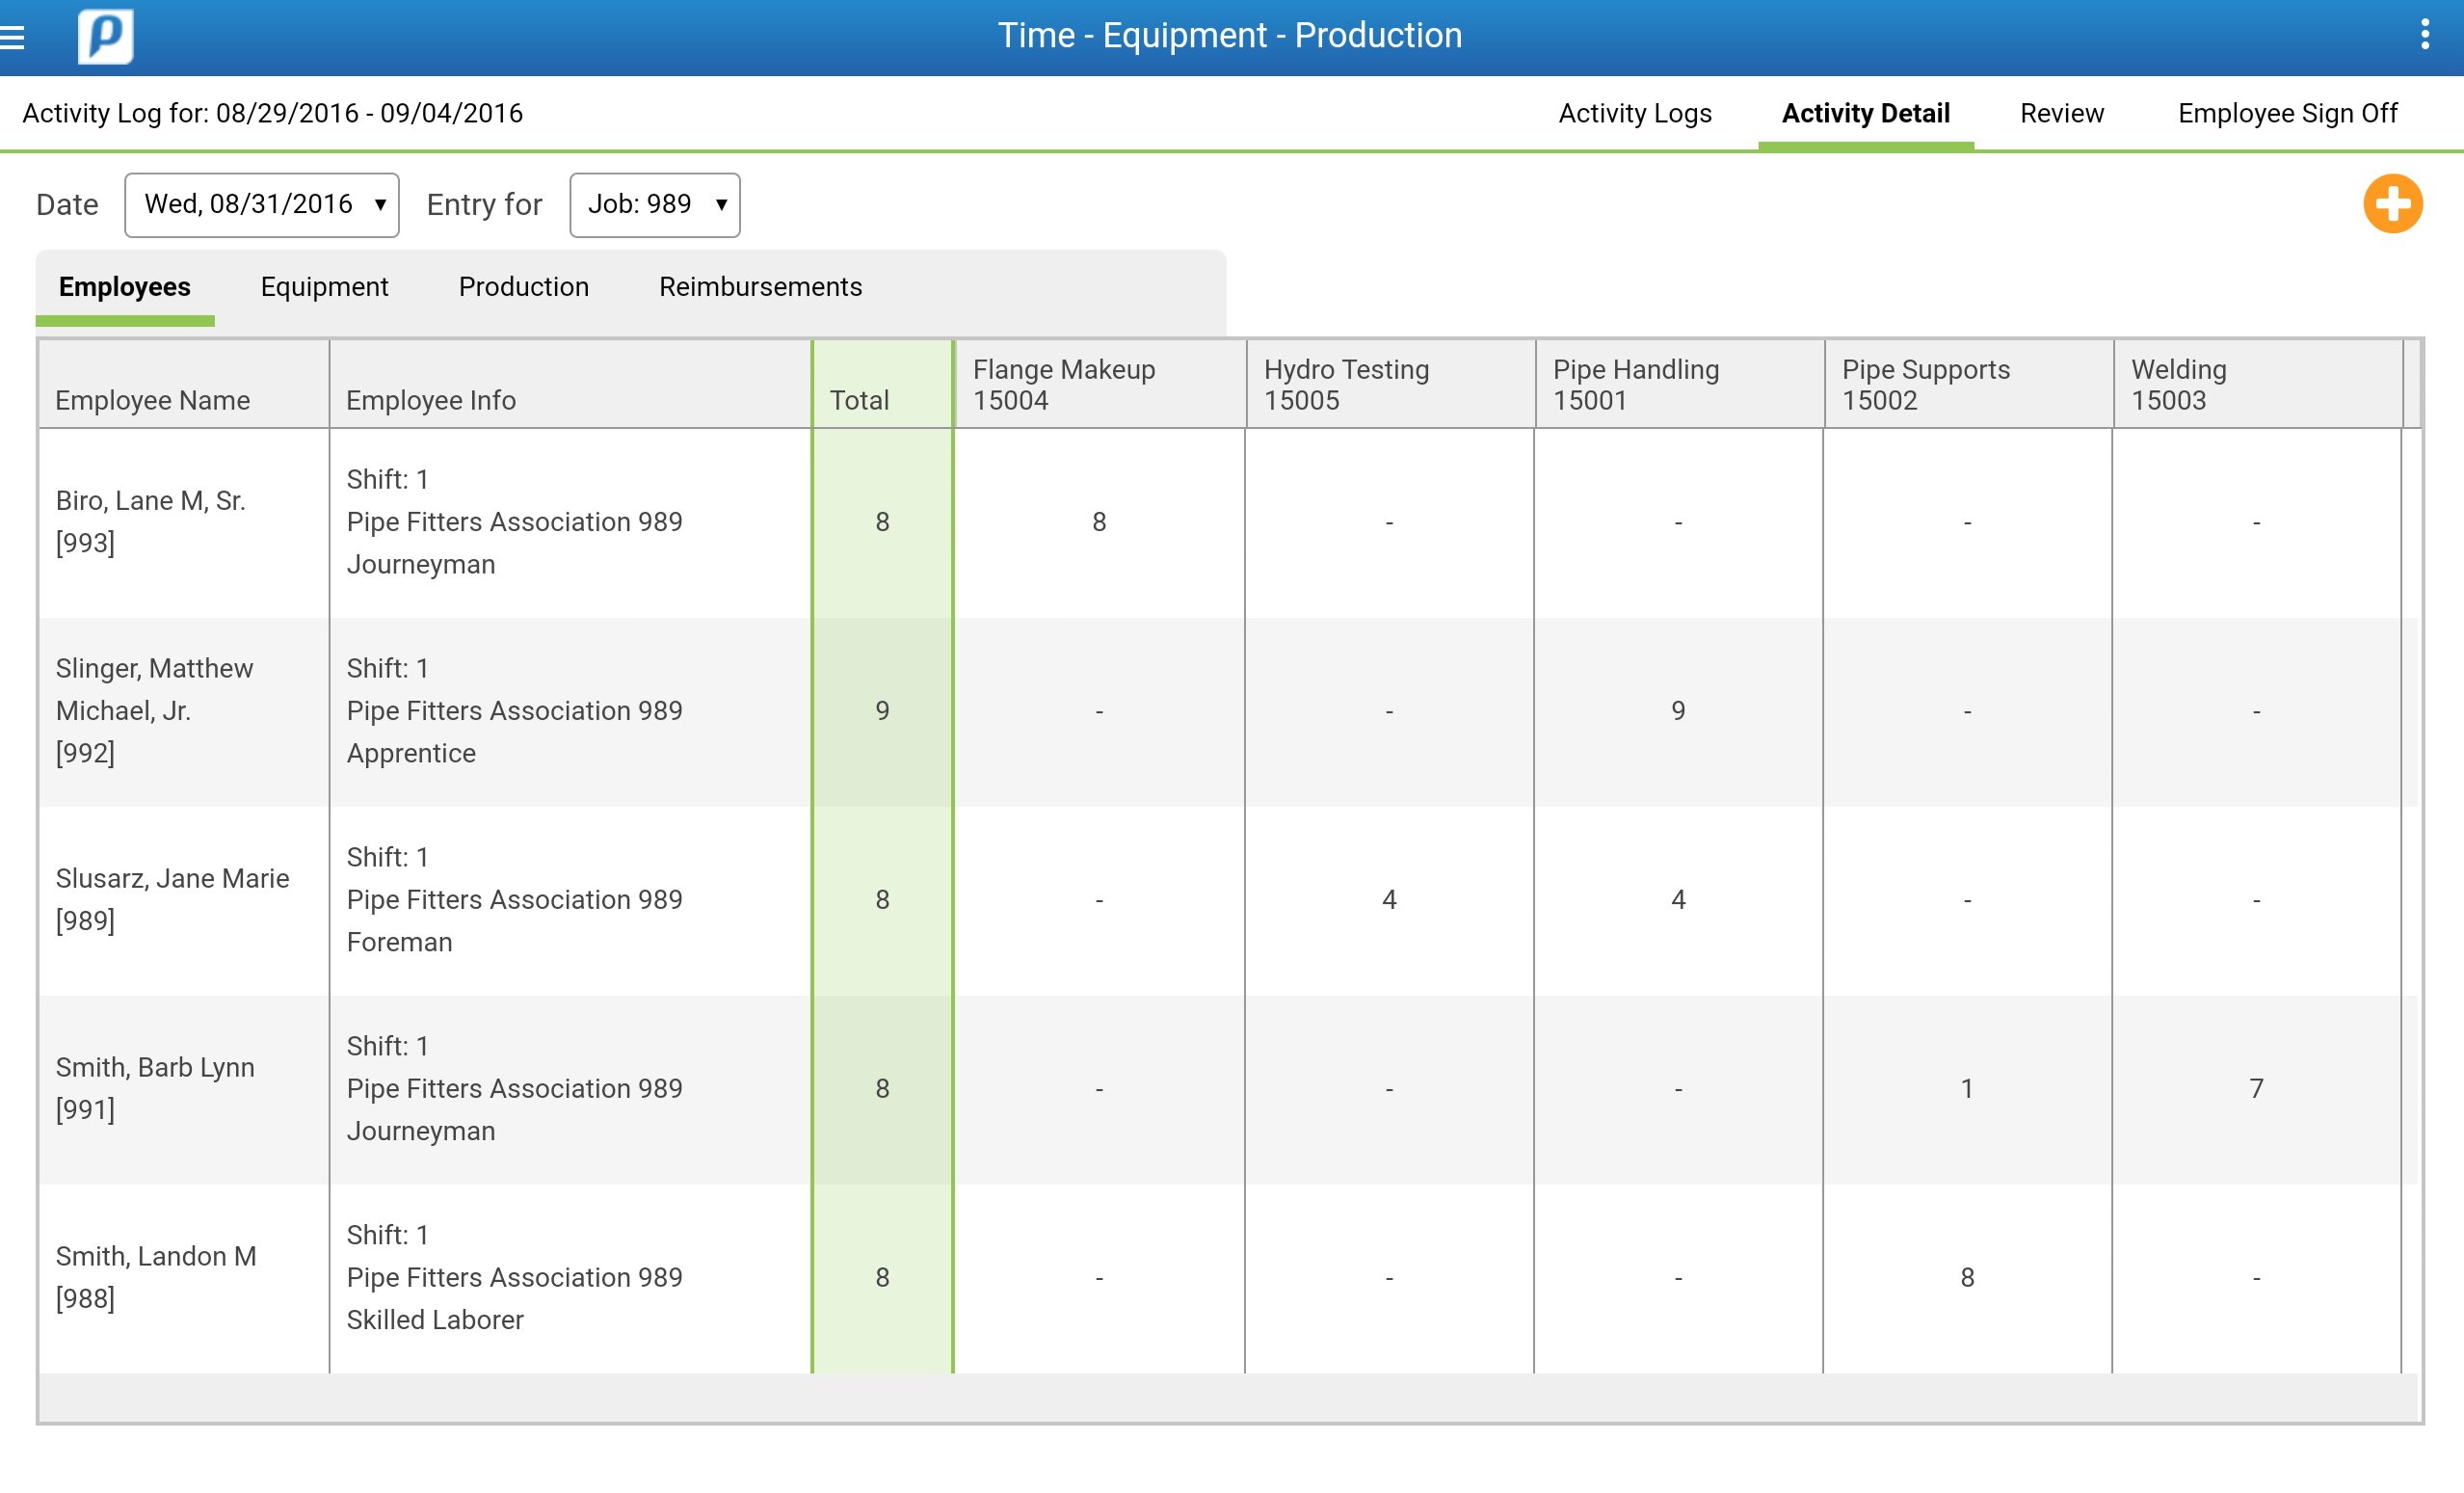Open the Review tab
This screenshot has width=2464, height=1493.
(2061, 114)
